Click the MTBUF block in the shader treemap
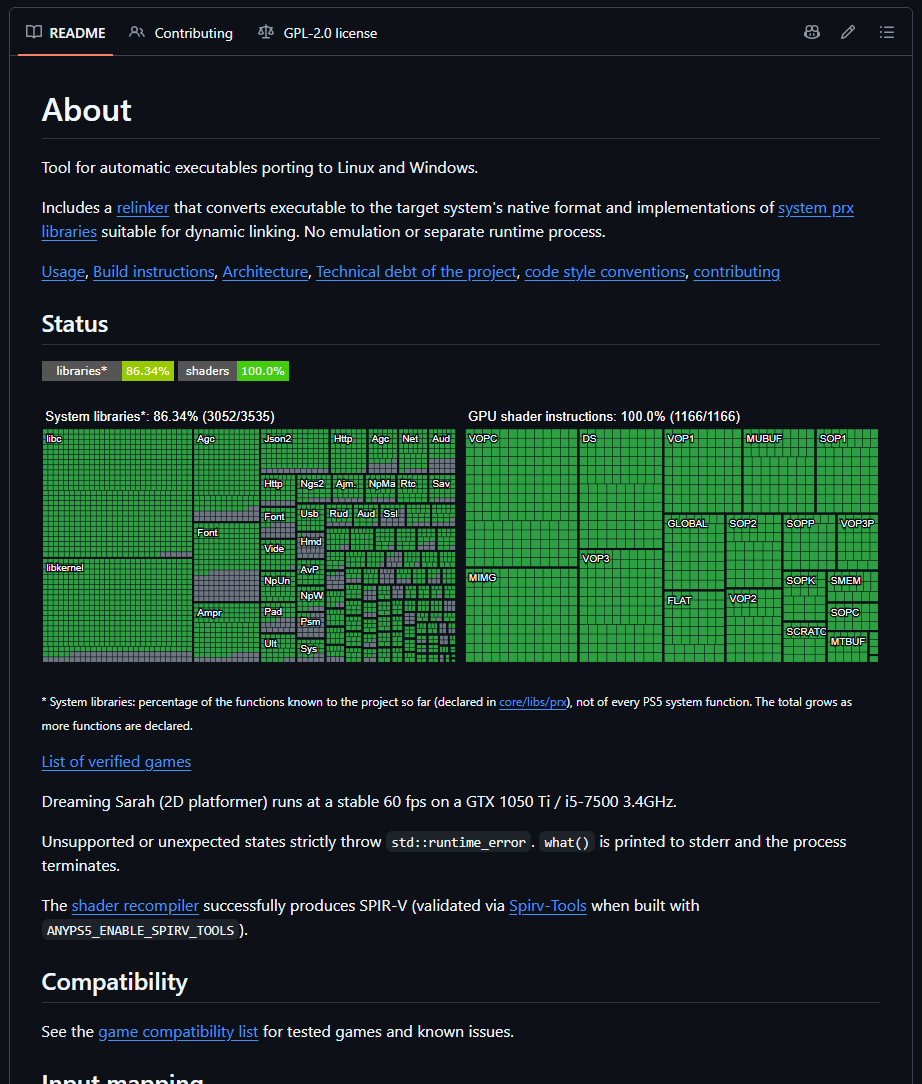 pos(848,648)
